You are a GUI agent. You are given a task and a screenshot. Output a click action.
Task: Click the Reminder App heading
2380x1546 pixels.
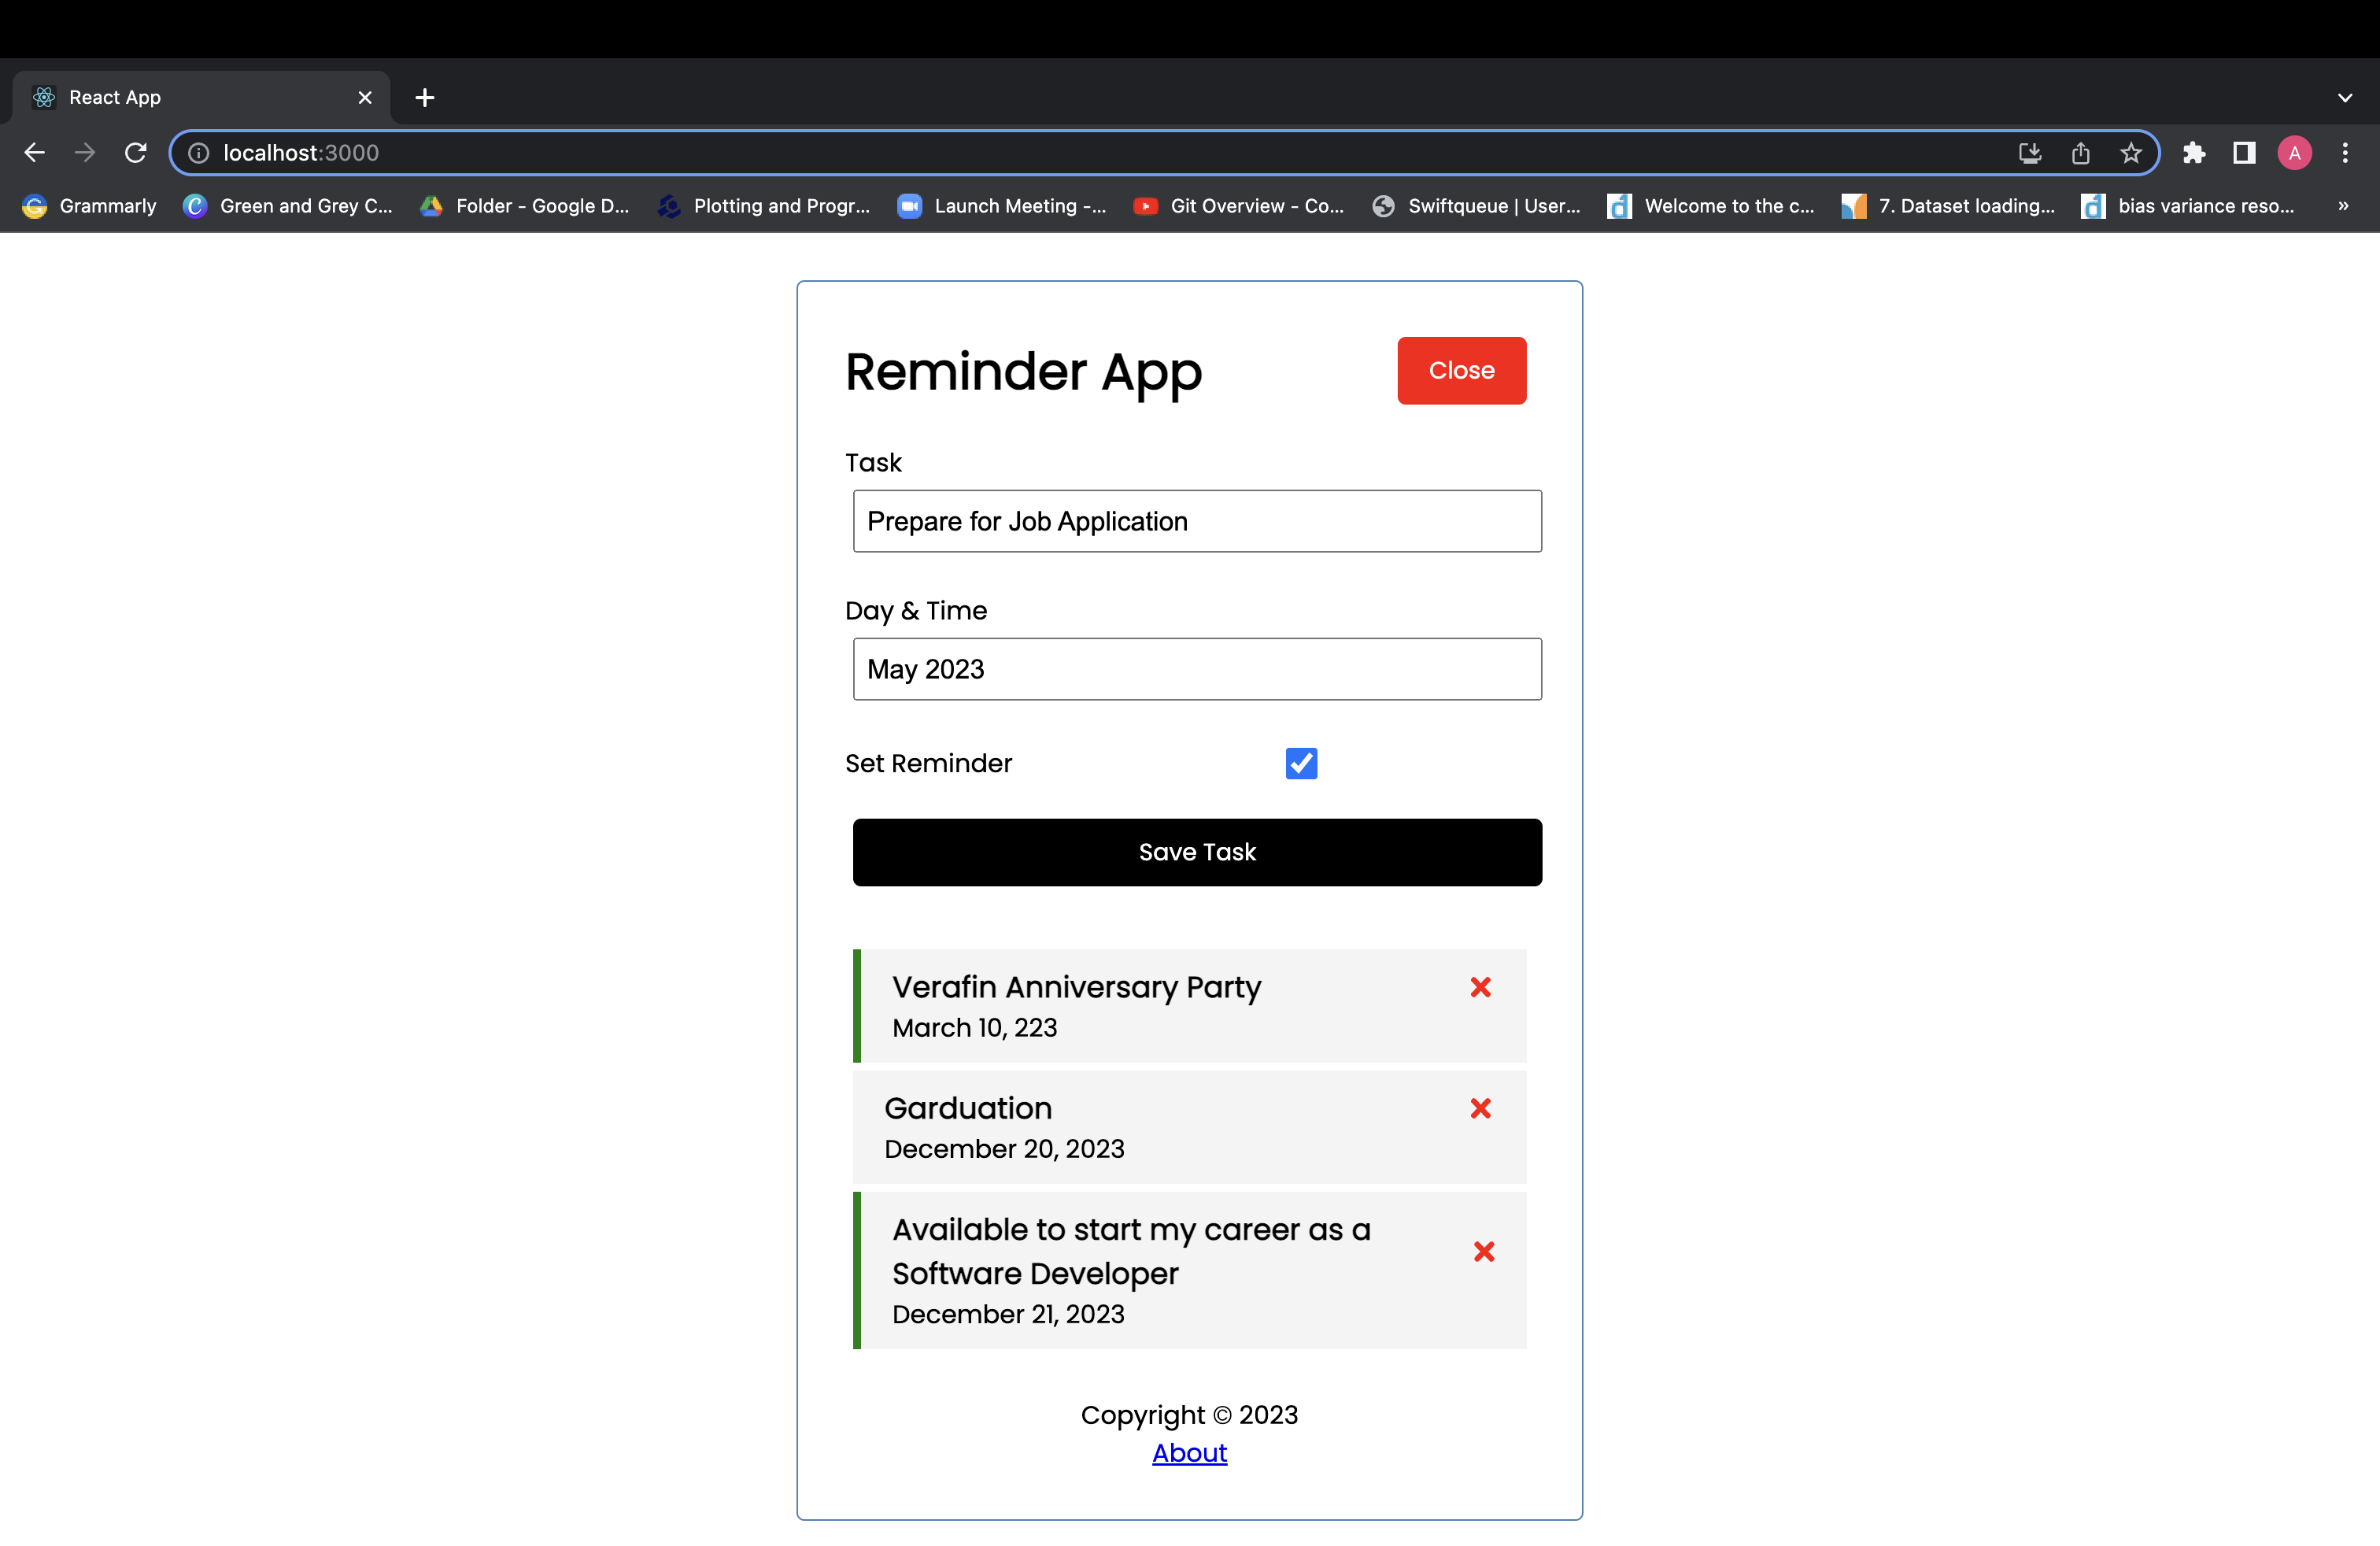(x=1023, y=372)
